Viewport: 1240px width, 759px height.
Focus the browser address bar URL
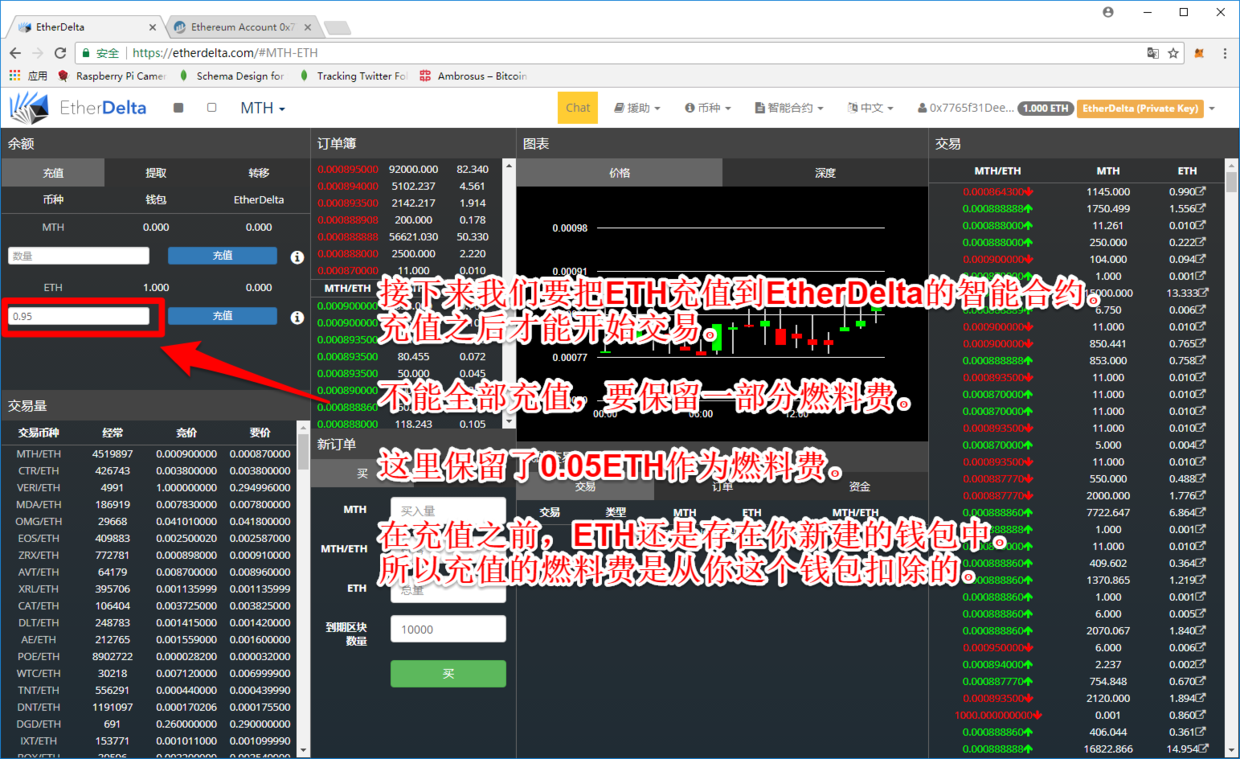(225, 53)
